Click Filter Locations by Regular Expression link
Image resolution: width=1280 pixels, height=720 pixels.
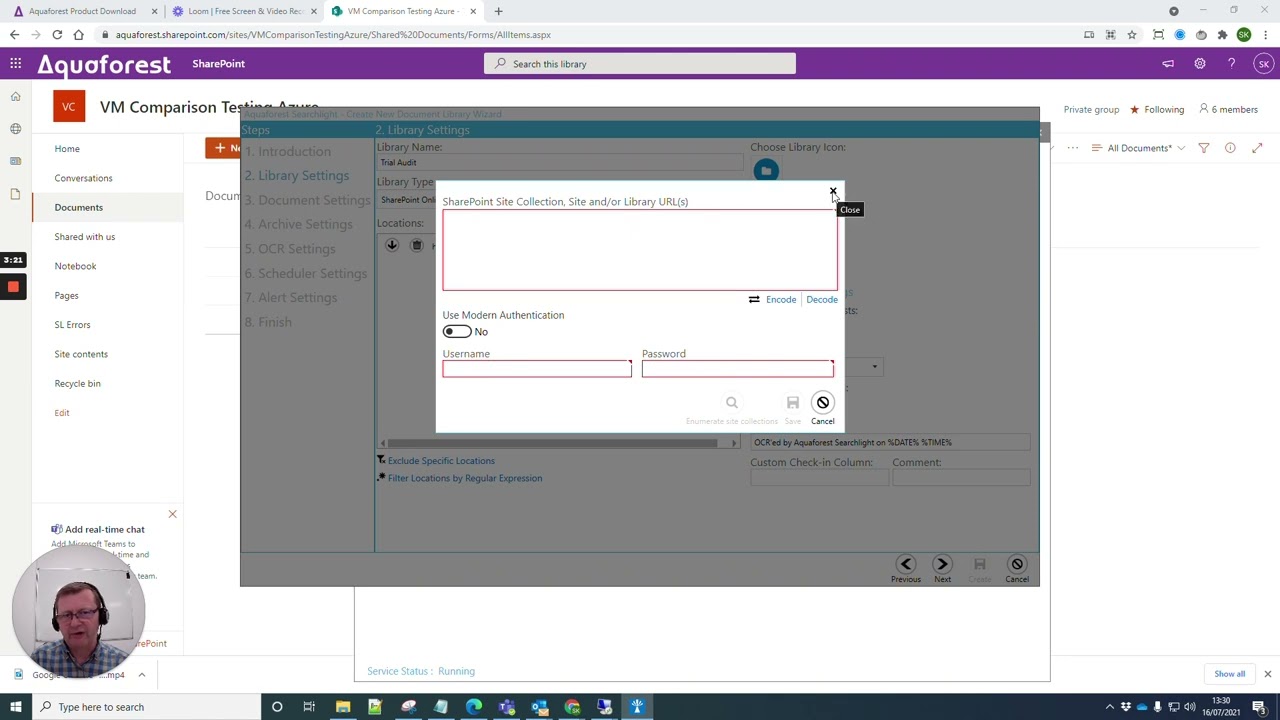465,478
